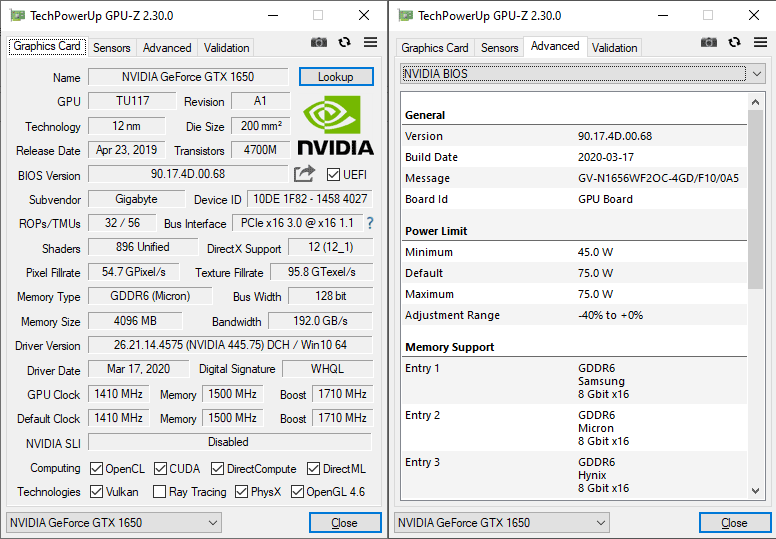Click the Transistors 4700M field
776x539 pixels.
(260, 149)
